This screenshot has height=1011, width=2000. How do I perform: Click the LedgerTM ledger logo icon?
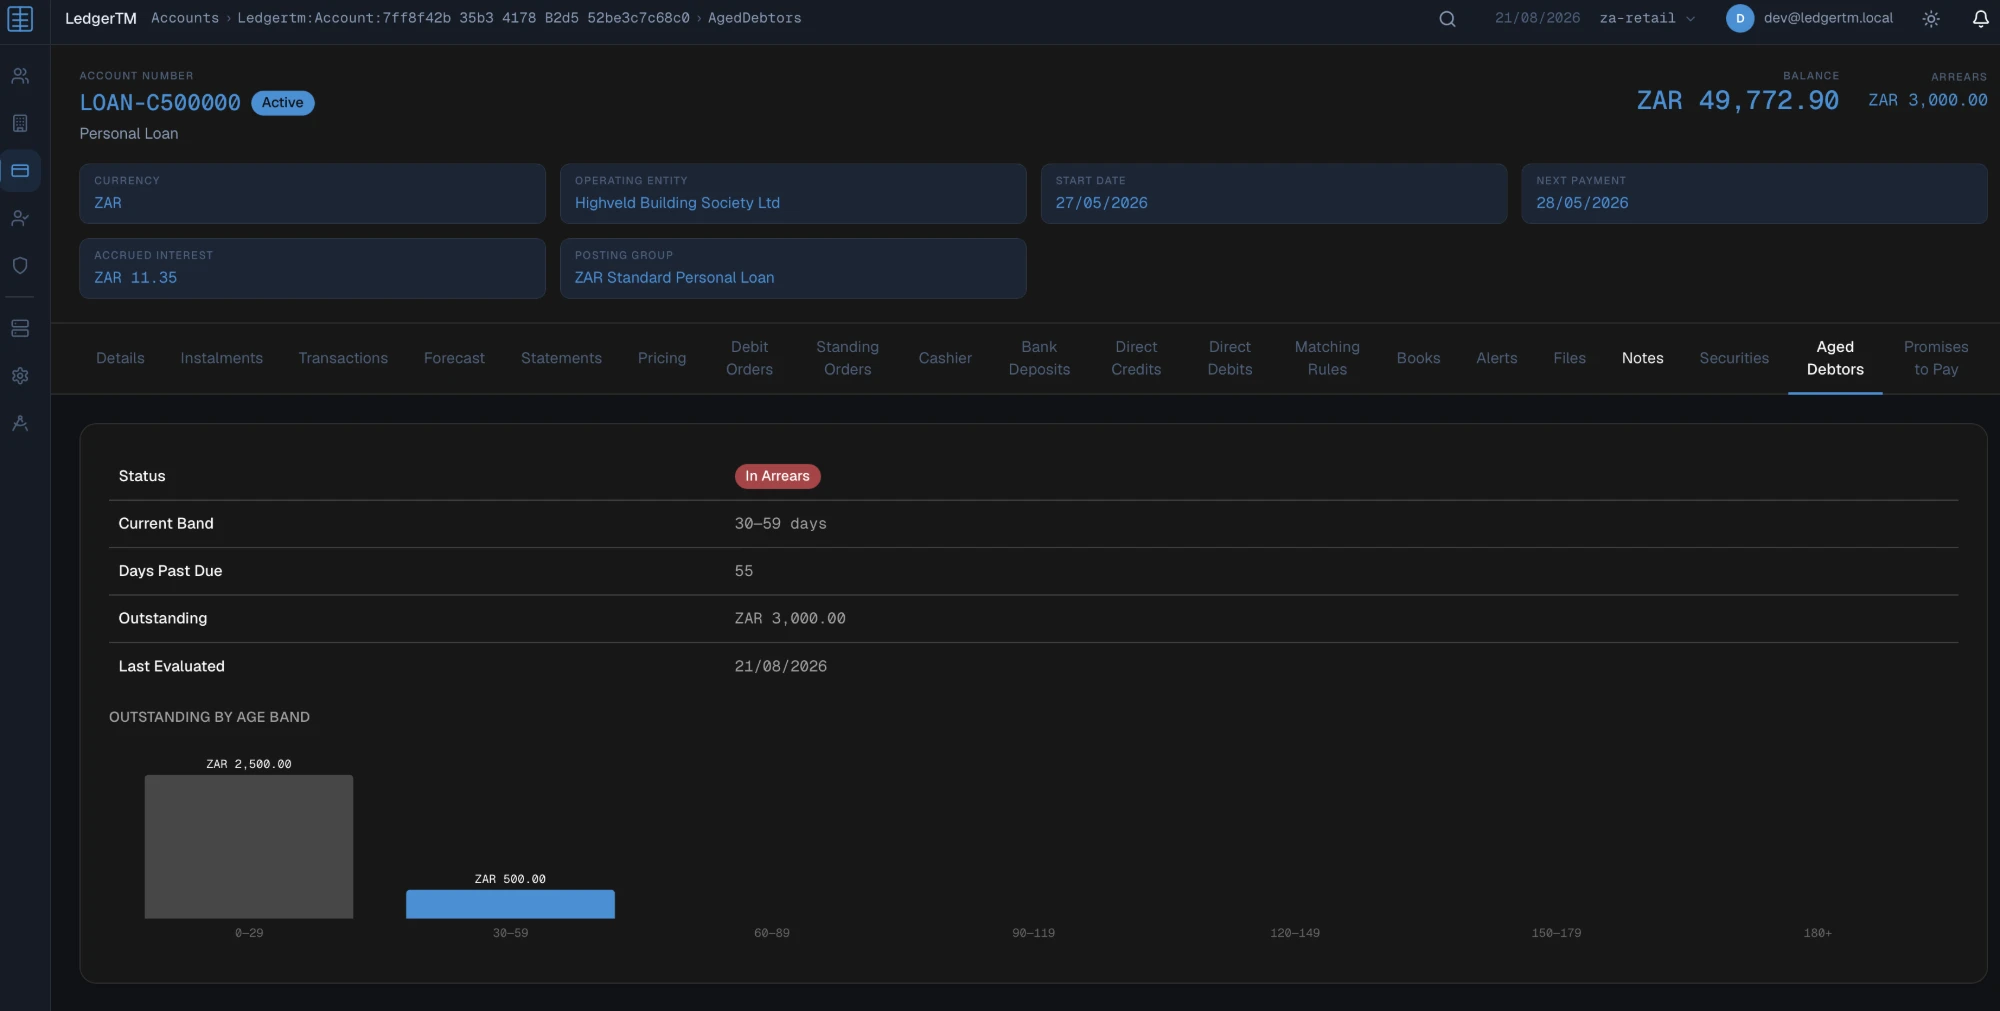click(x=20, y=19)
